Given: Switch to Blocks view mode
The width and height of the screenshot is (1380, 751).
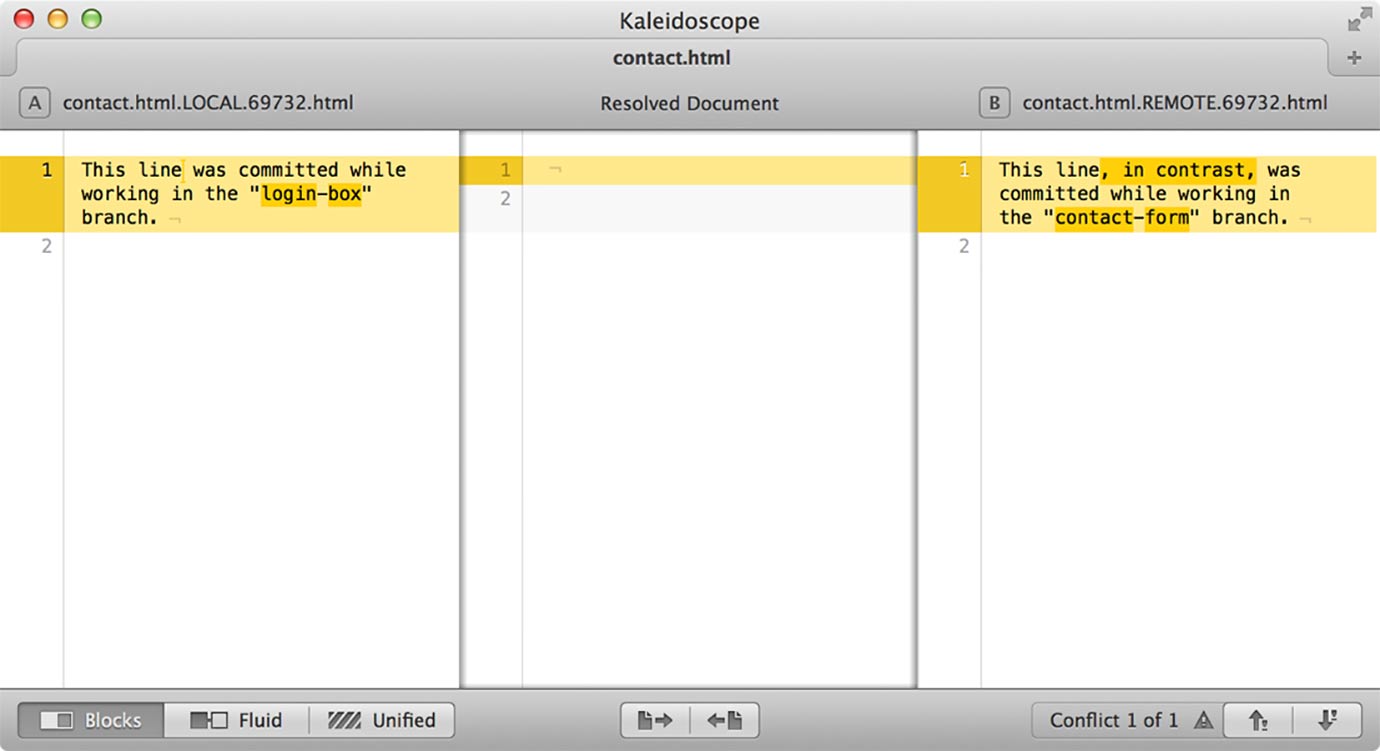Looking at the screenshot, I should 91,720.
